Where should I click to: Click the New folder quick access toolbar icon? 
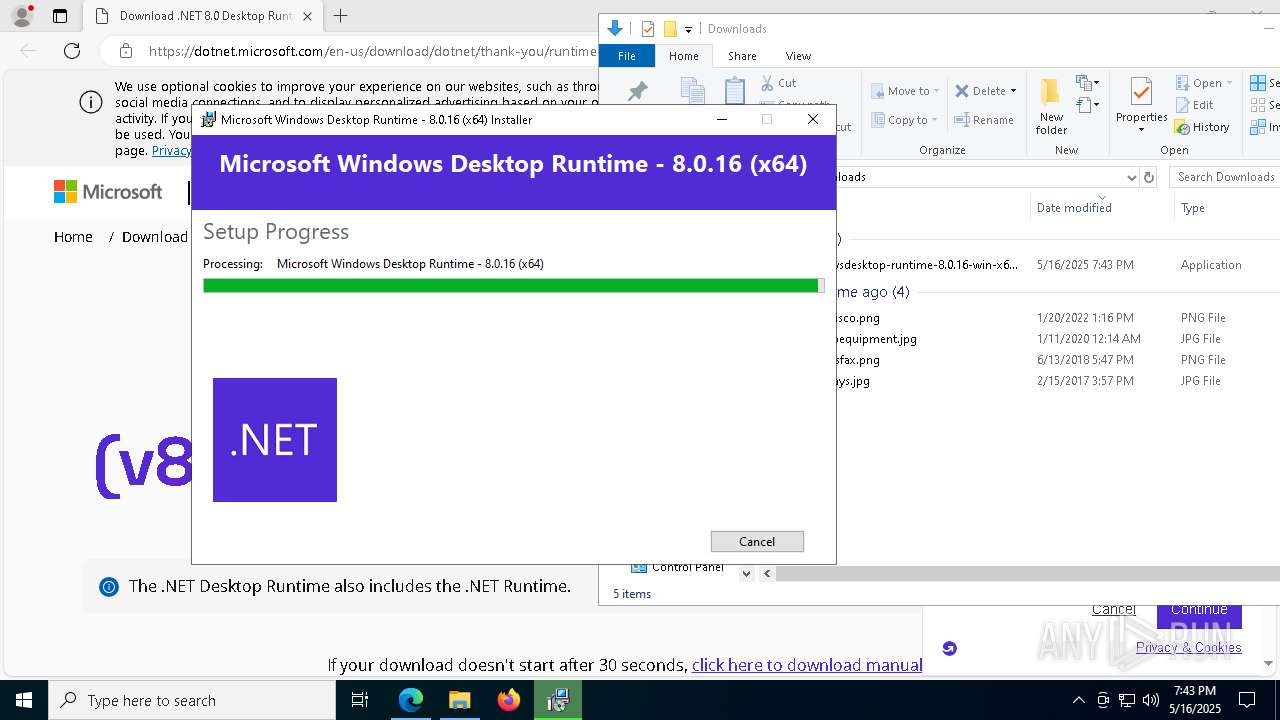[x=670, y=29]
